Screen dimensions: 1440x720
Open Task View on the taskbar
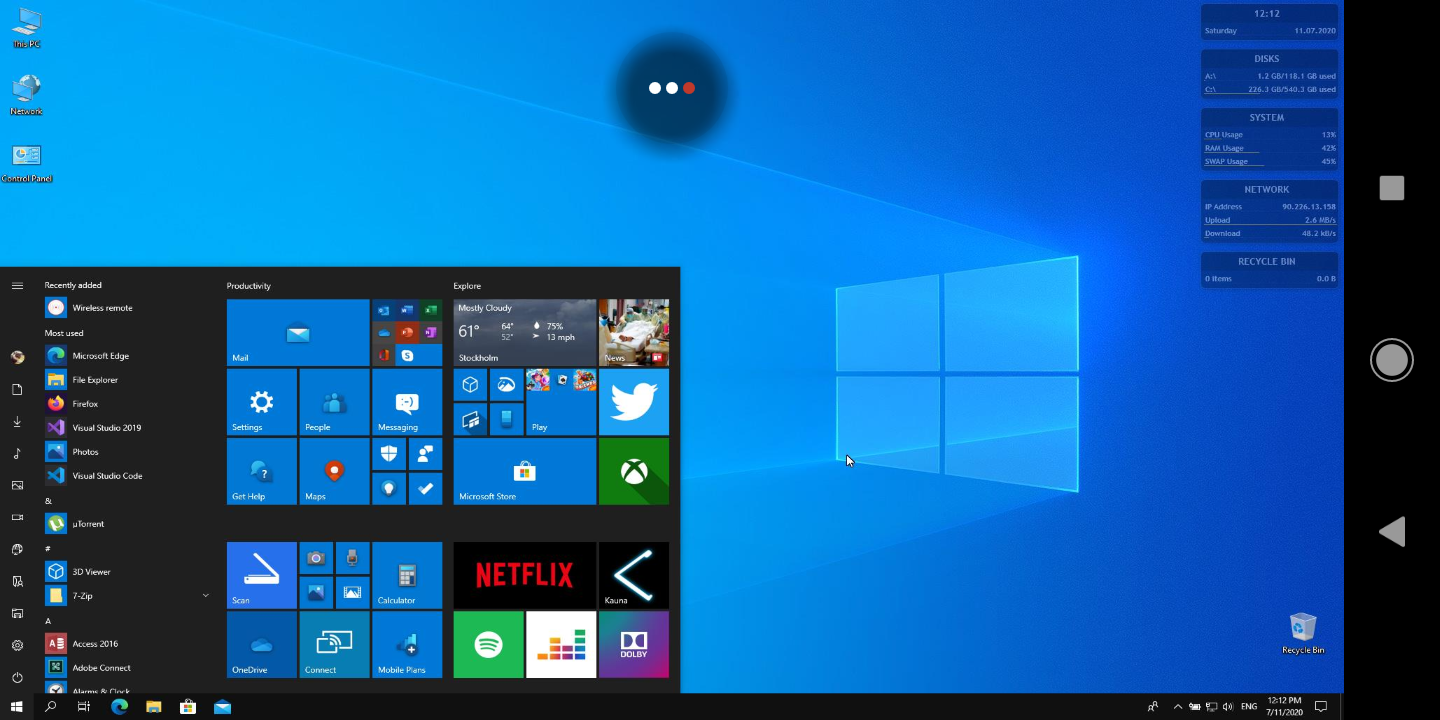pyautogui.click(x=84, y=707)
